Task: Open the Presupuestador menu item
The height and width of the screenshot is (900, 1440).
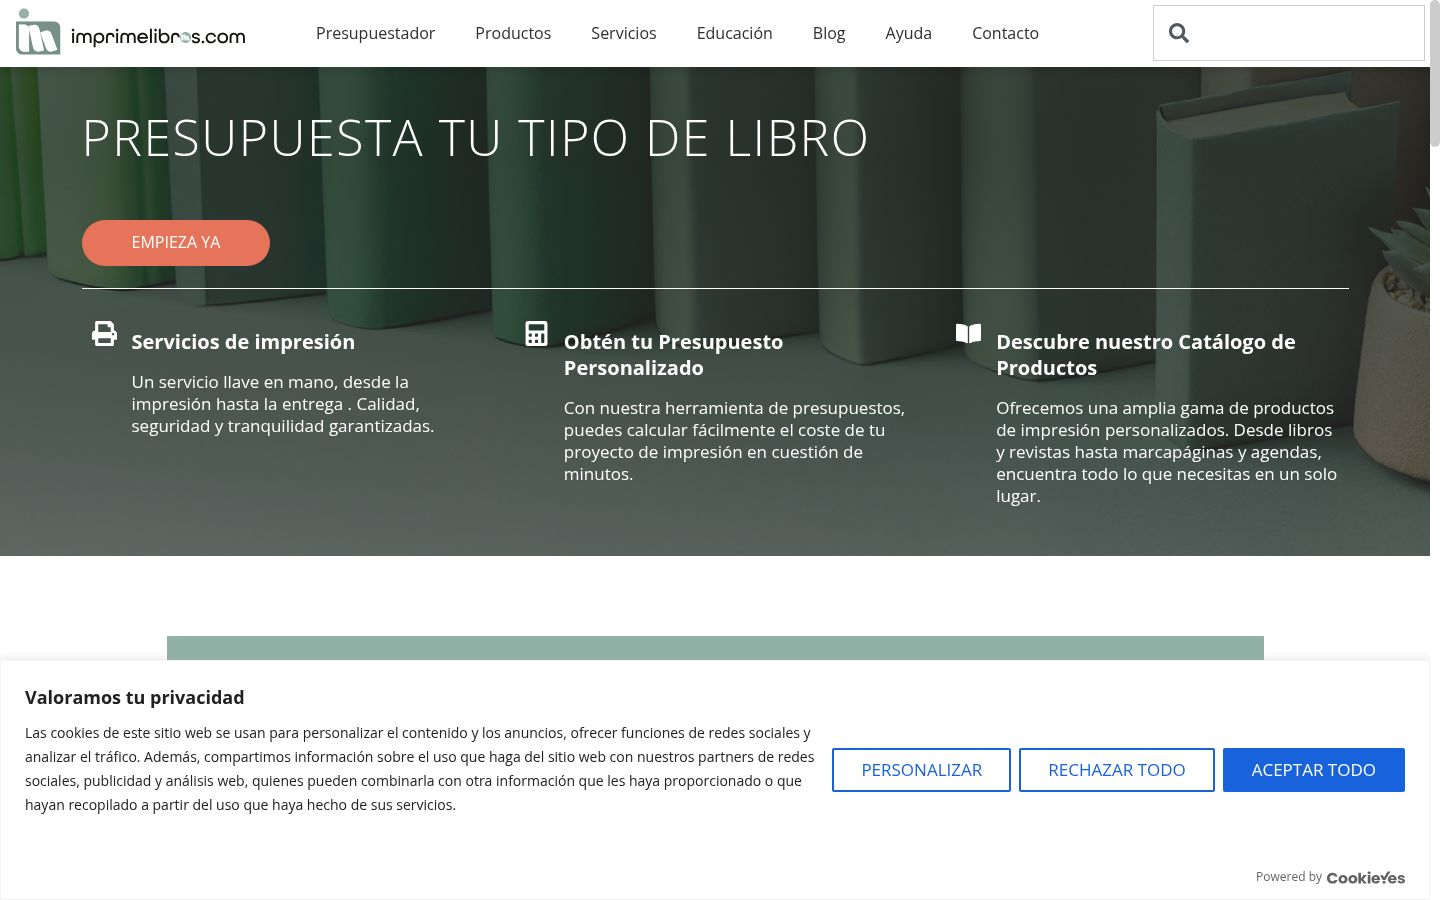Action: pos(375,33)
